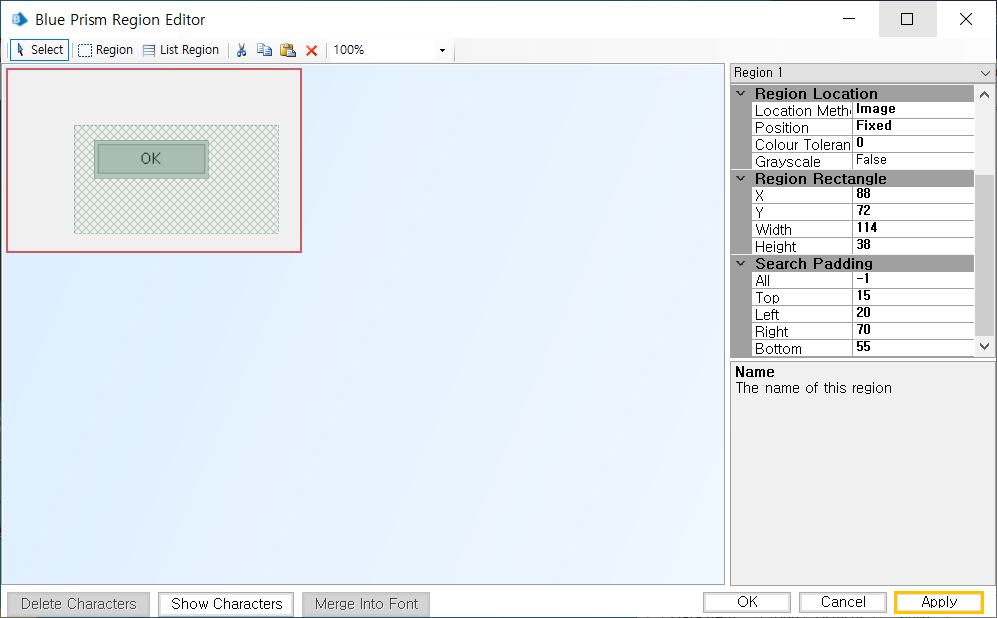
Task: Confirm with the bottom OK button
Action: (747, 601)
